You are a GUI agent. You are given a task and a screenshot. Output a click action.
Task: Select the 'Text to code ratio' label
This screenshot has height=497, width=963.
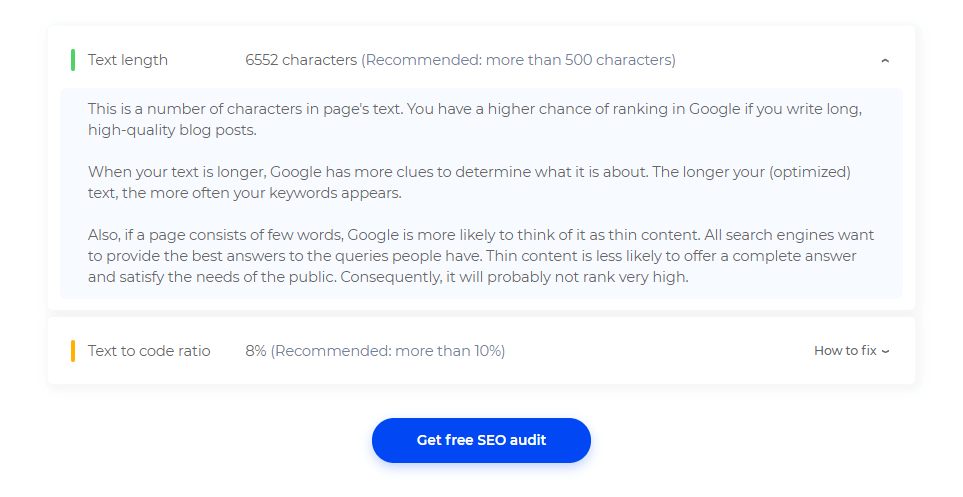pos(149,351)
